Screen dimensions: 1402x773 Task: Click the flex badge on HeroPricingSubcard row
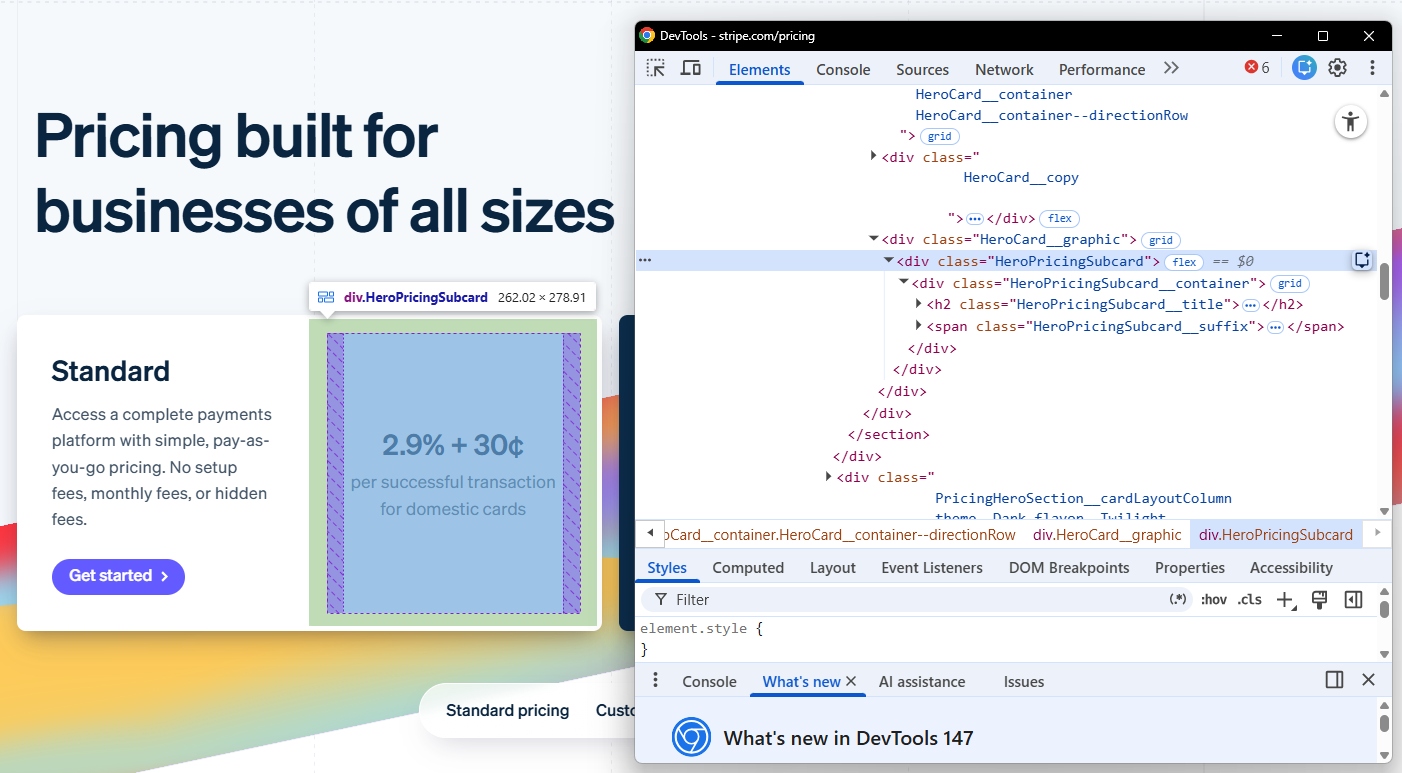pyautogui.click(x=1185, y=262)
